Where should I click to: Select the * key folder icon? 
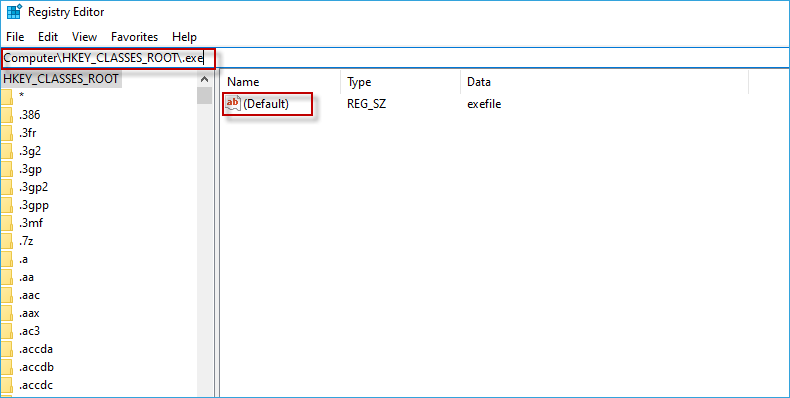pyautogui.click(x=6, y=97)
